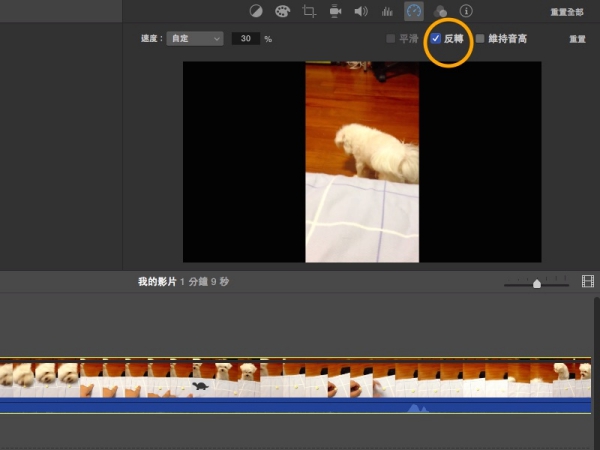This screenshot has width=600, height=450.
Task: Click the 重置全部 reset all button
Action: tap(567, 12)
